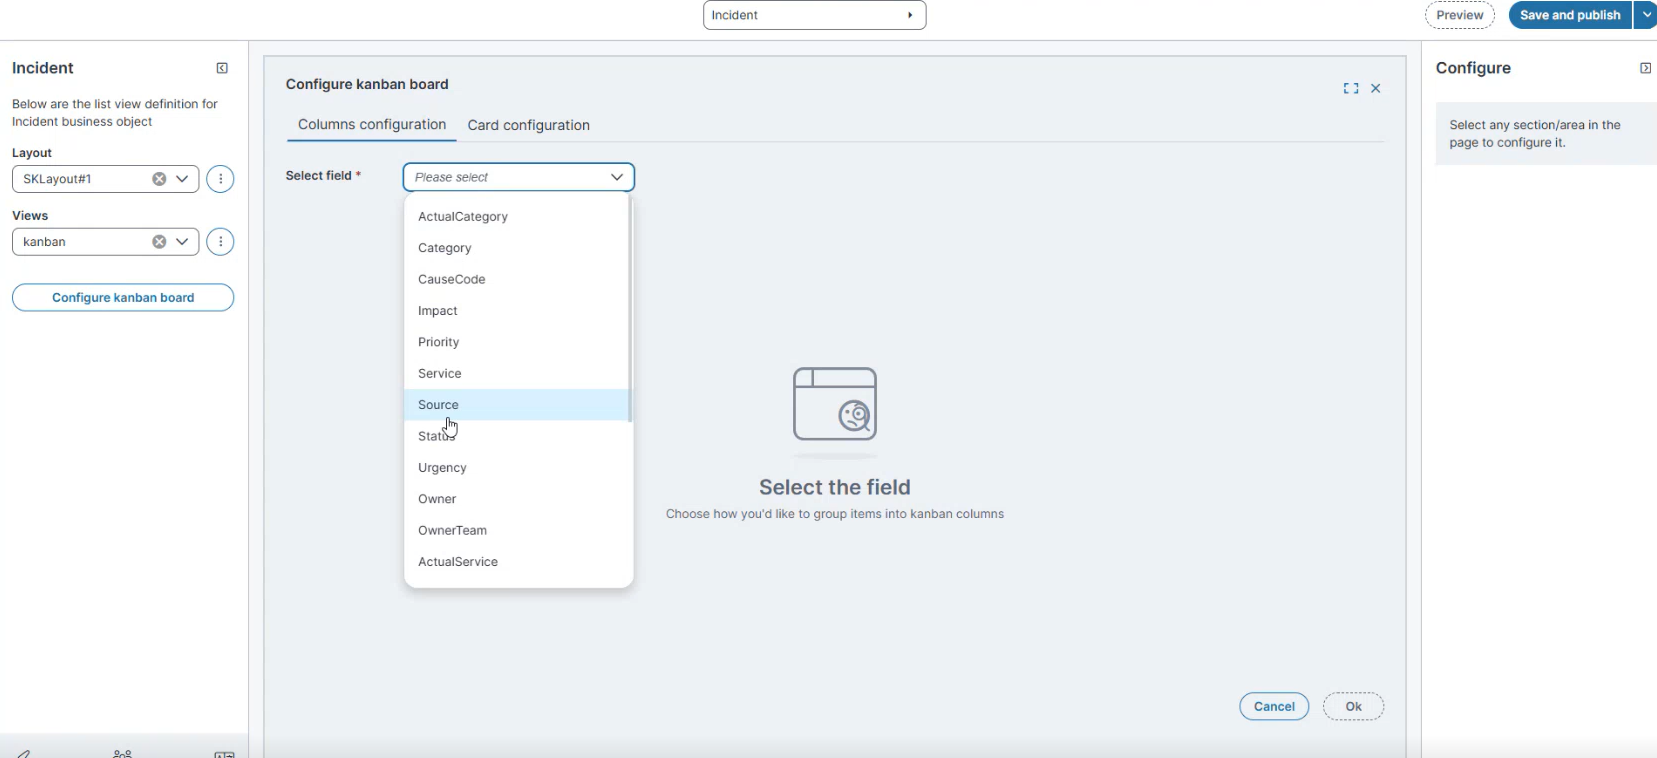Image resolution: width=1657 pixels, height=758 pixels.
Task: Expand kanban dialog to full screen
Action: [x=1351, y=89]
